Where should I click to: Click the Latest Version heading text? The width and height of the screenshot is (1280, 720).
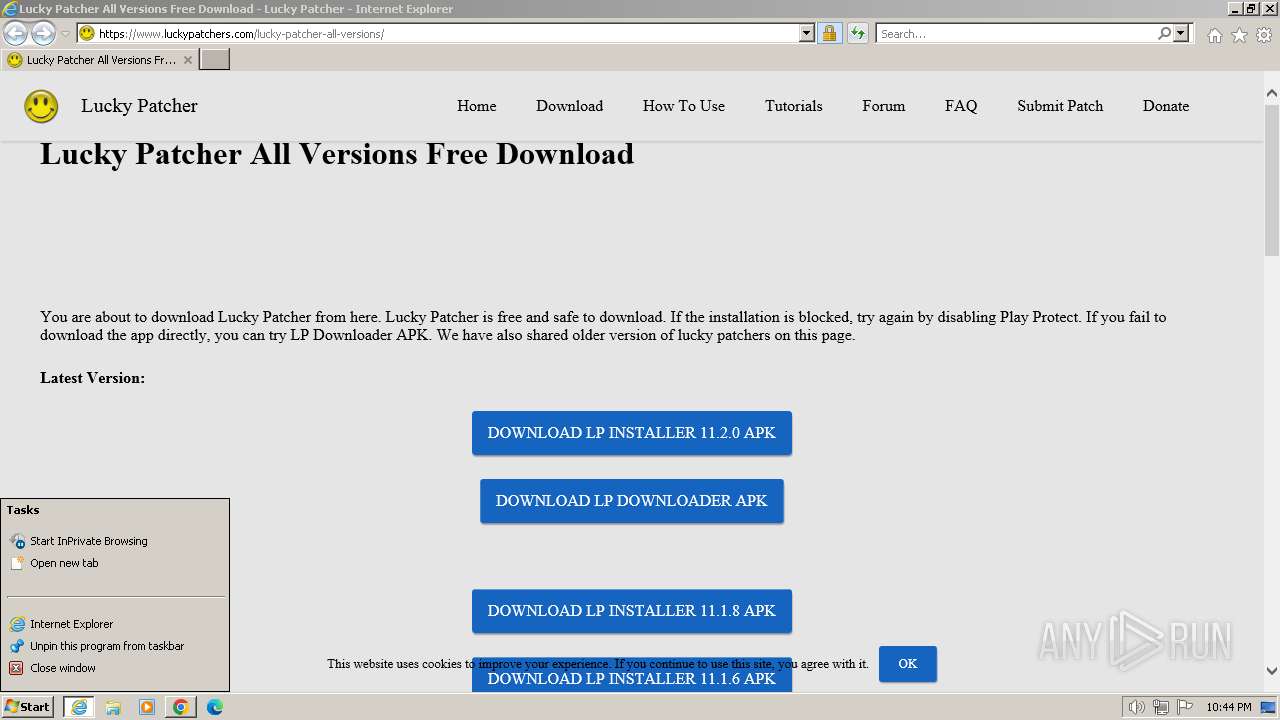point(93,378)
